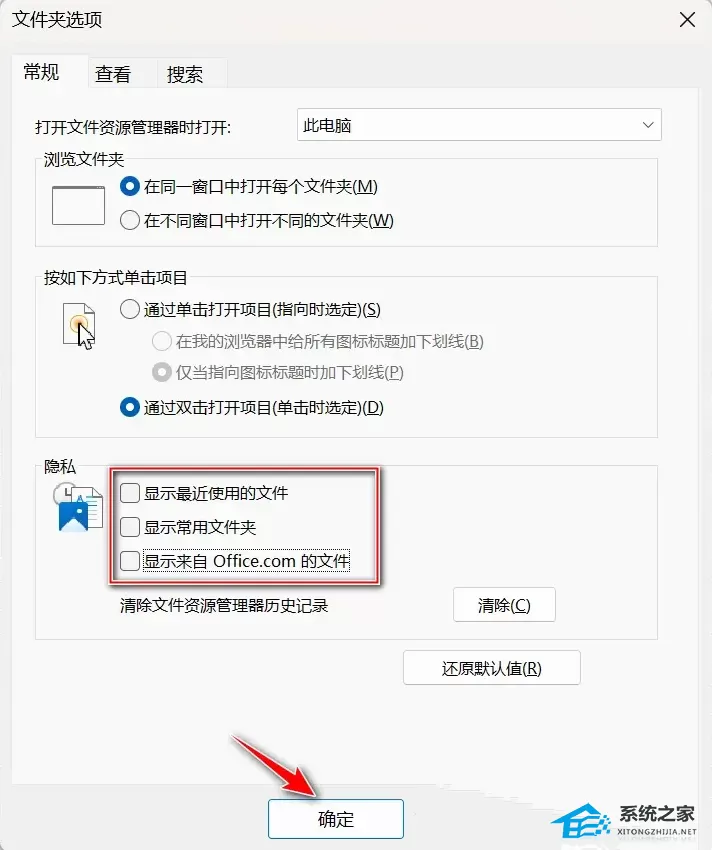712x850 pixels.
Task: Select 通过双击打开项目 radio button
Action: coord(130,407)
